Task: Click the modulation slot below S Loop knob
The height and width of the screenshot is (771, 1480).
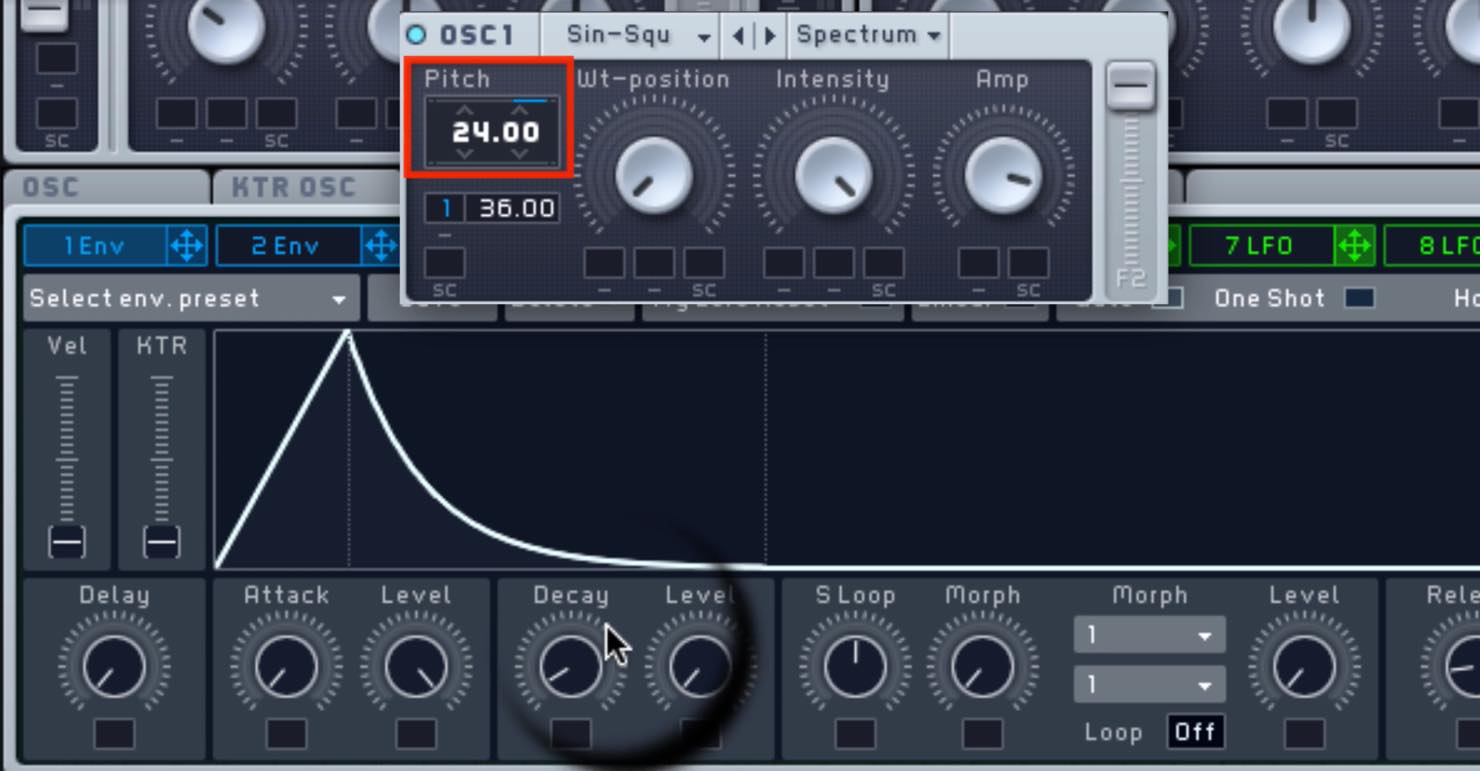Action: [855, 733]
